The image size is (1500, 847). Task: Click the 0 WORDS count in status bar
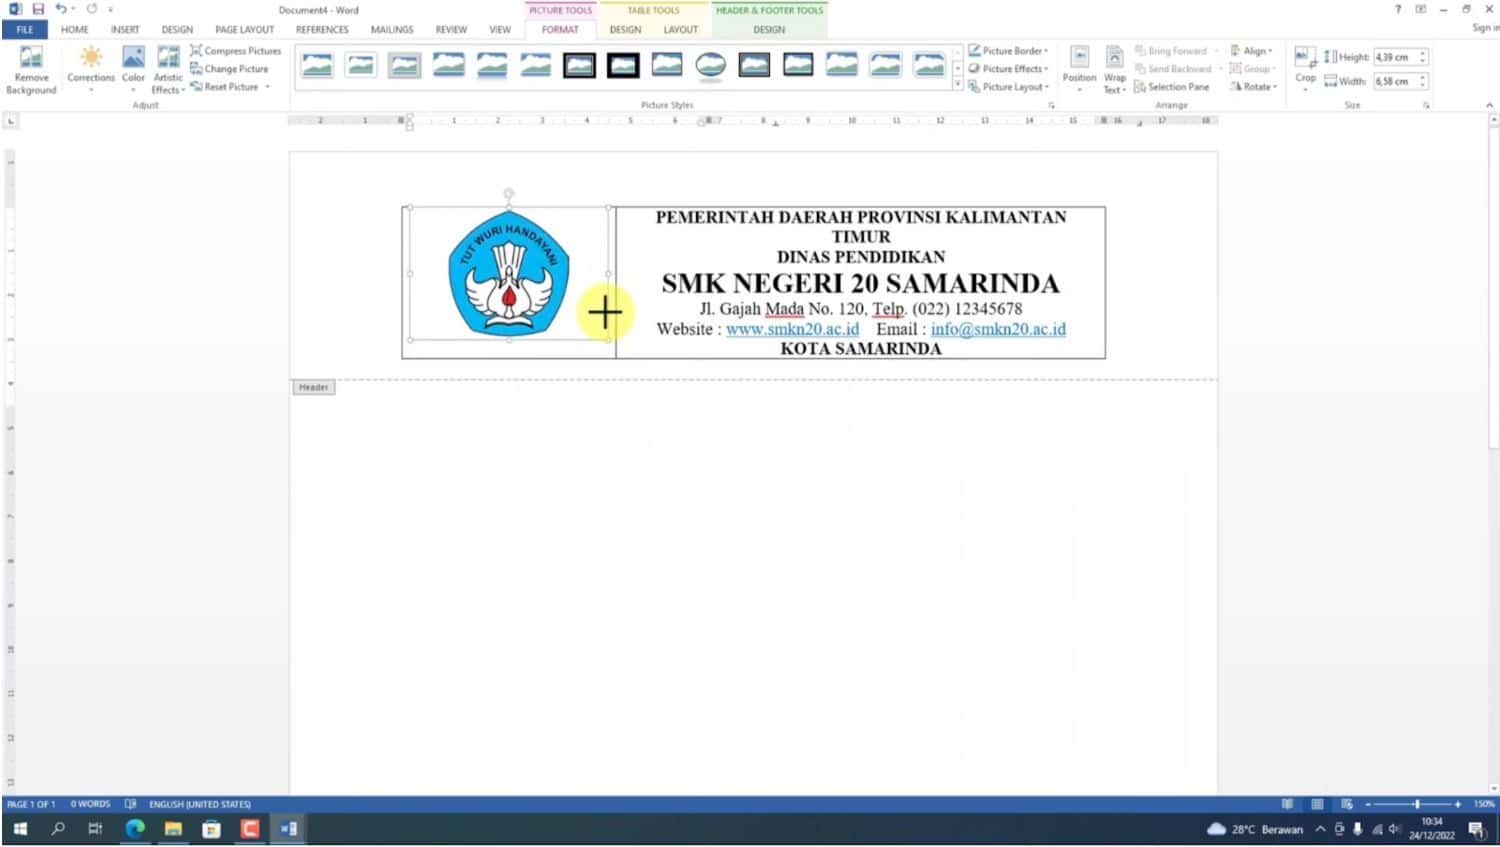[x=90, y=804]
